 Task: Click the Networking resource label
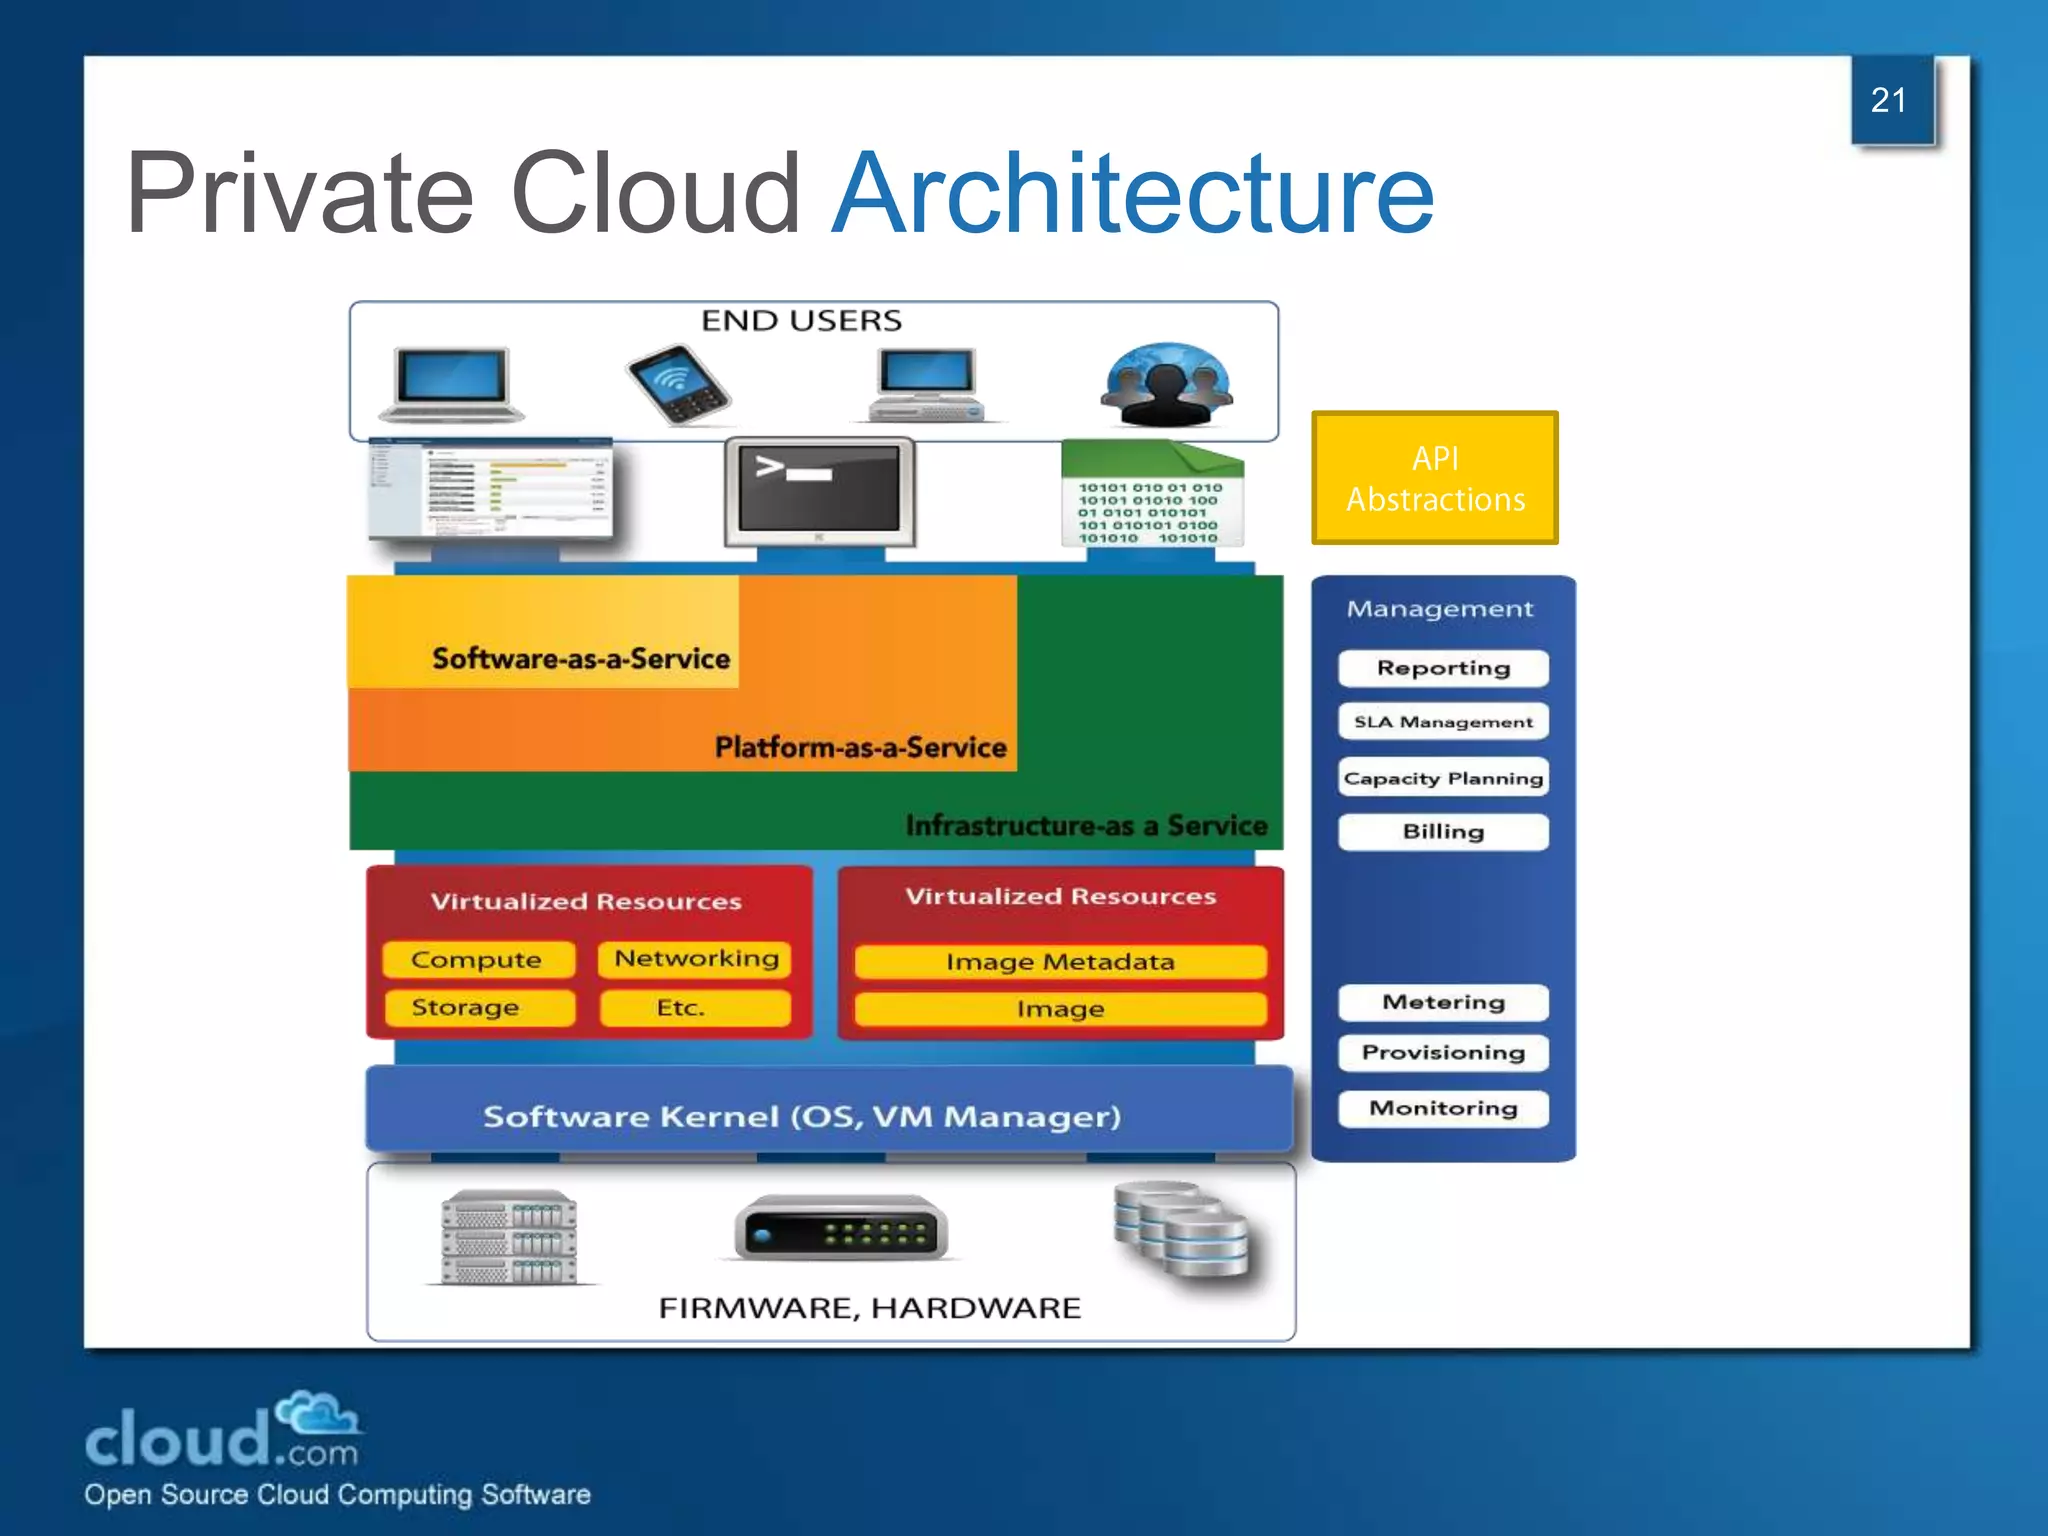point(696,959)
